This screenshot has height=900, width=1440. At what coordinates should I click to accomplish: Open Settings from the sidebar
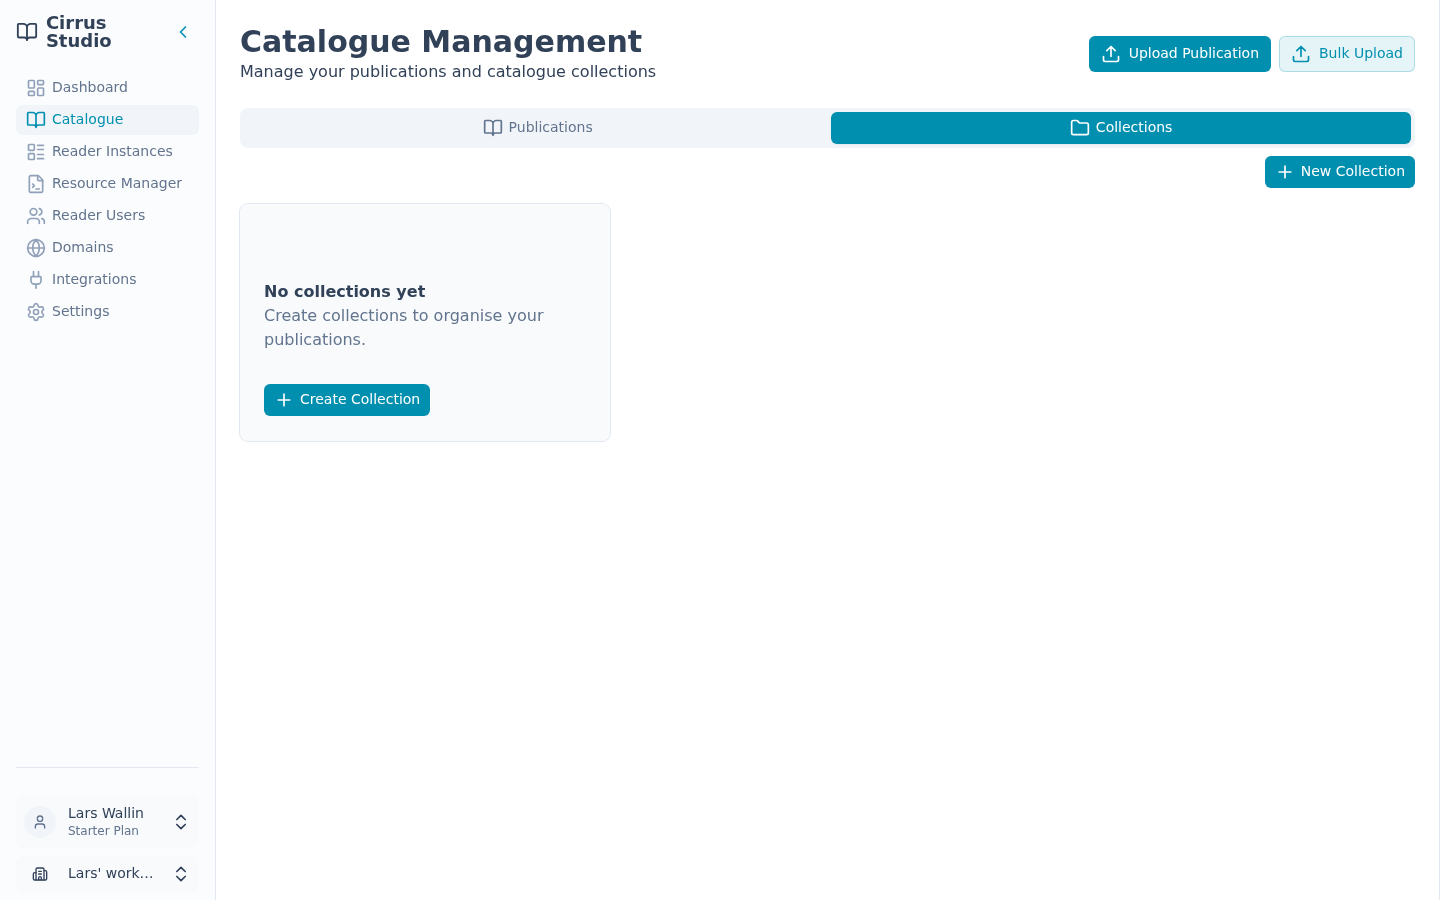coord(107,312)
